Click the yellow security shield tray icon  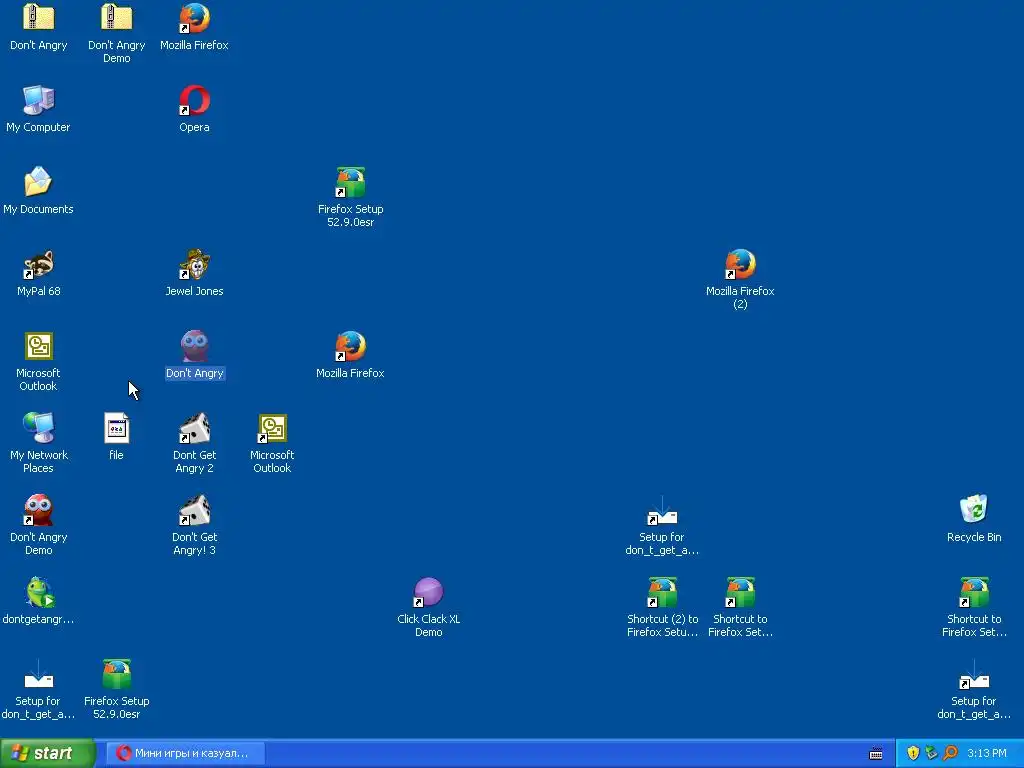point(913,753)
